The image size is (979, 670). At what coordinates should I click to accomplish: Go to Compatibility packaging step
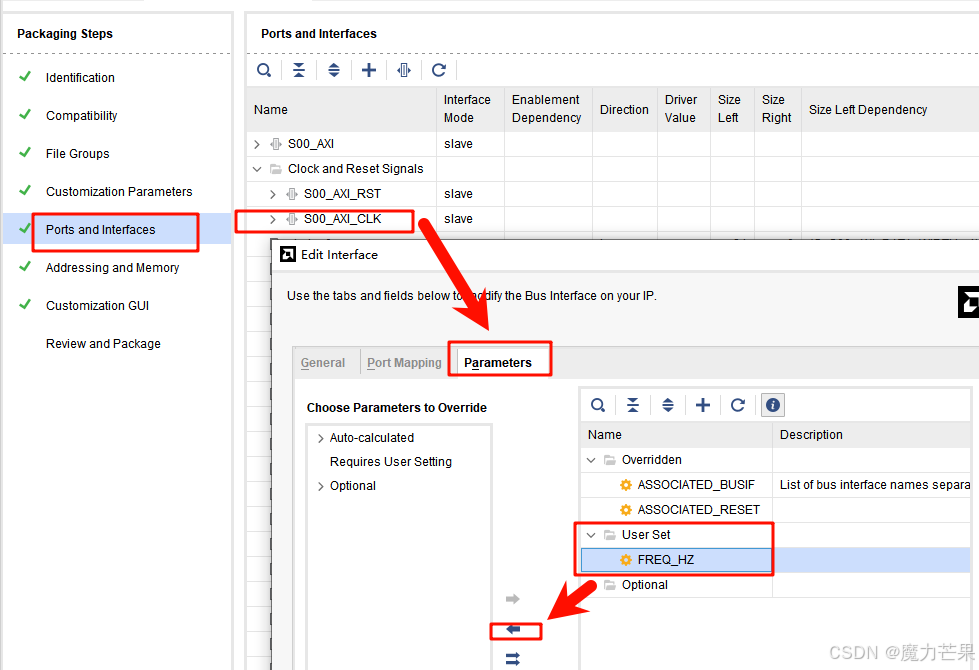tap(81, 116)
